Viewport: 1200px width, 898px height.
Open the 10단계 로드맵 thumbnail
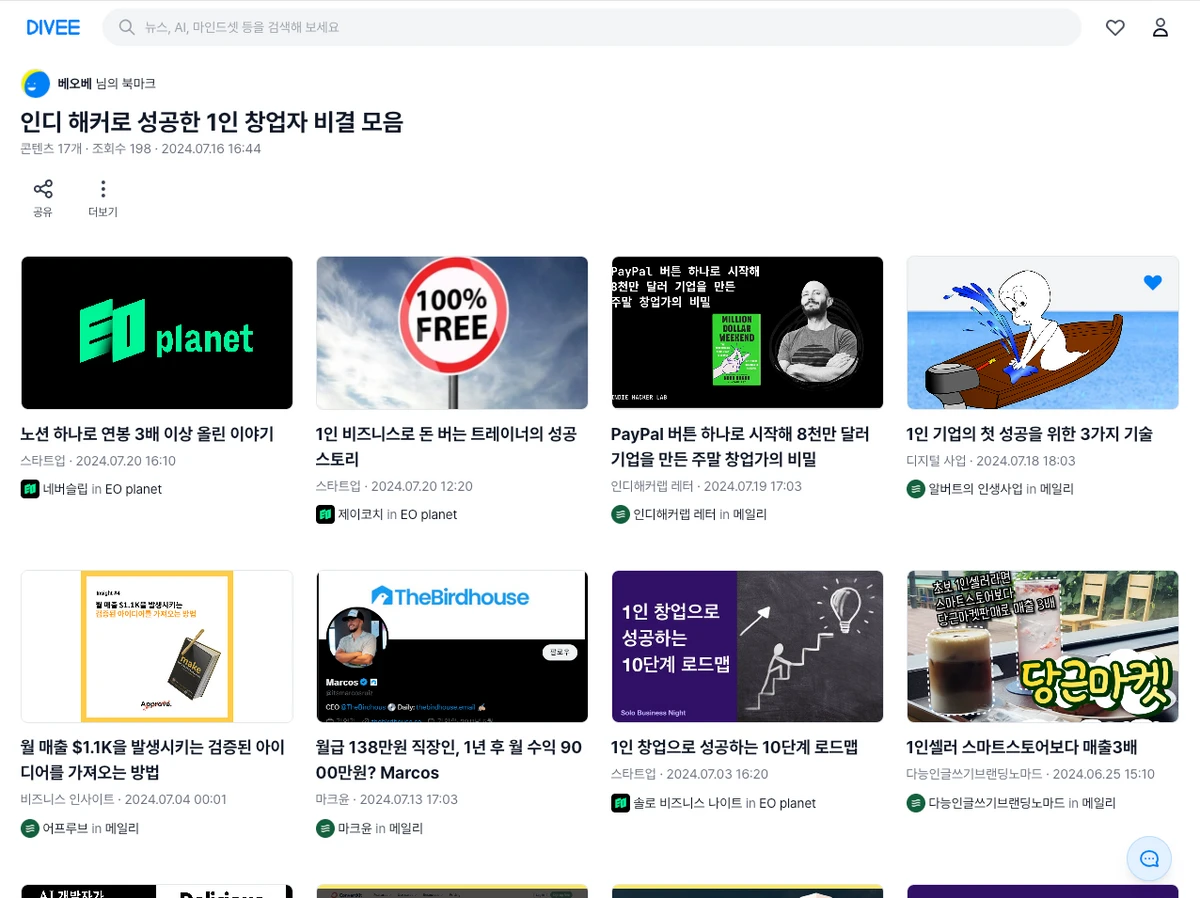[747, 646]
